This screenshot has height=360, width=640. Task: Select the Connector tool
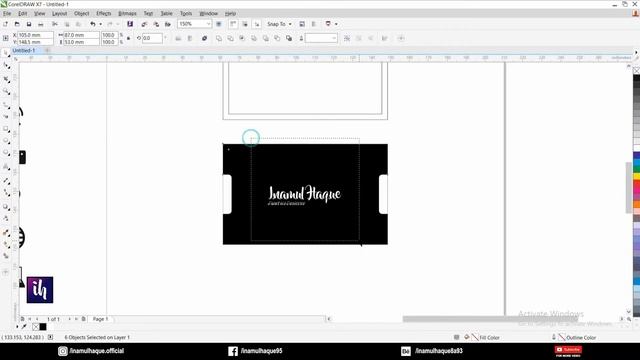pyautogui.click(x=6, y=192)
